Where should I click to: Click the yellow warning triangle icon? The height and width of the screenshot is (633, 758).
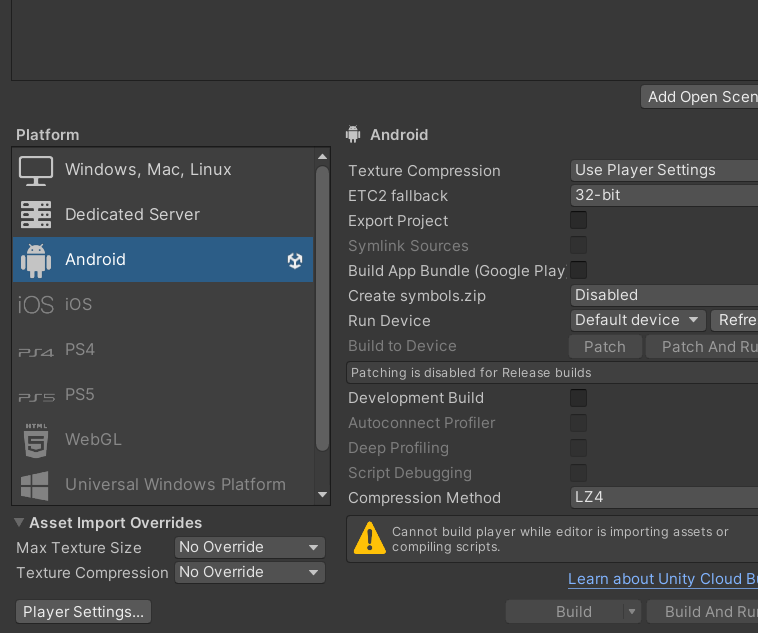click(x=370, y=538)
